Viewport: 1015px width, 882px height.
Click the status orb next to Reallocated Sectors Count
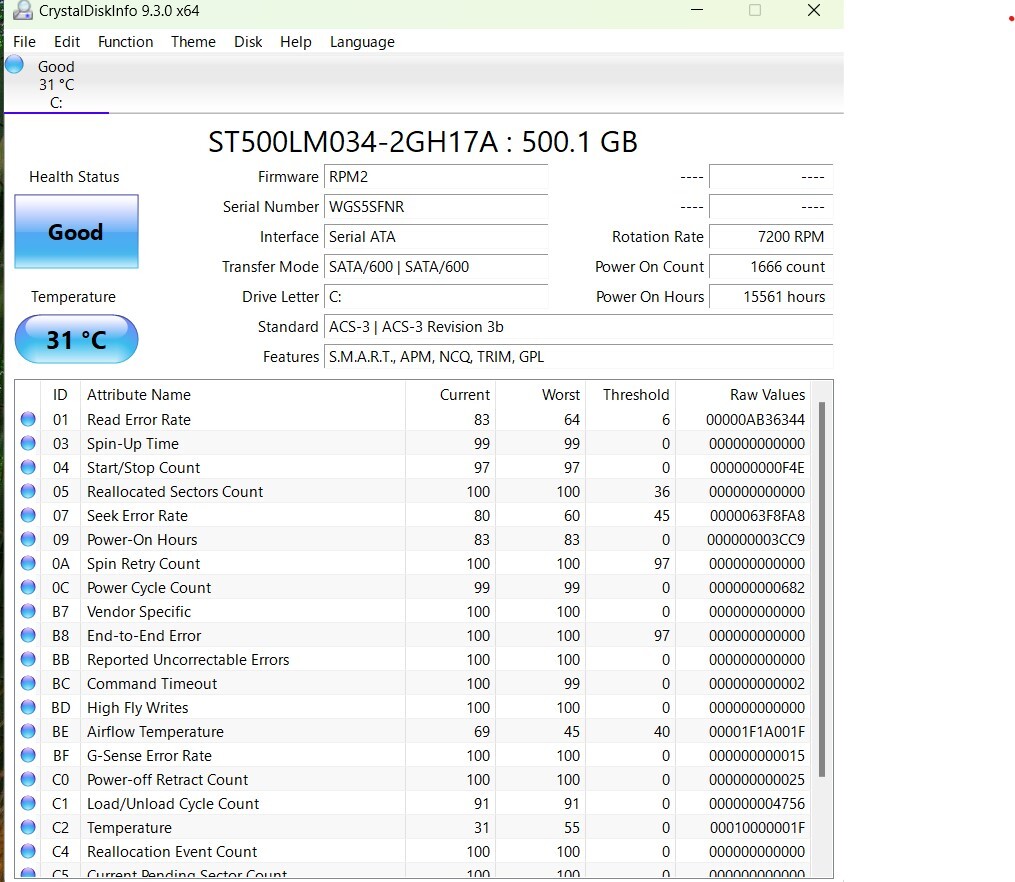[28, 492]
